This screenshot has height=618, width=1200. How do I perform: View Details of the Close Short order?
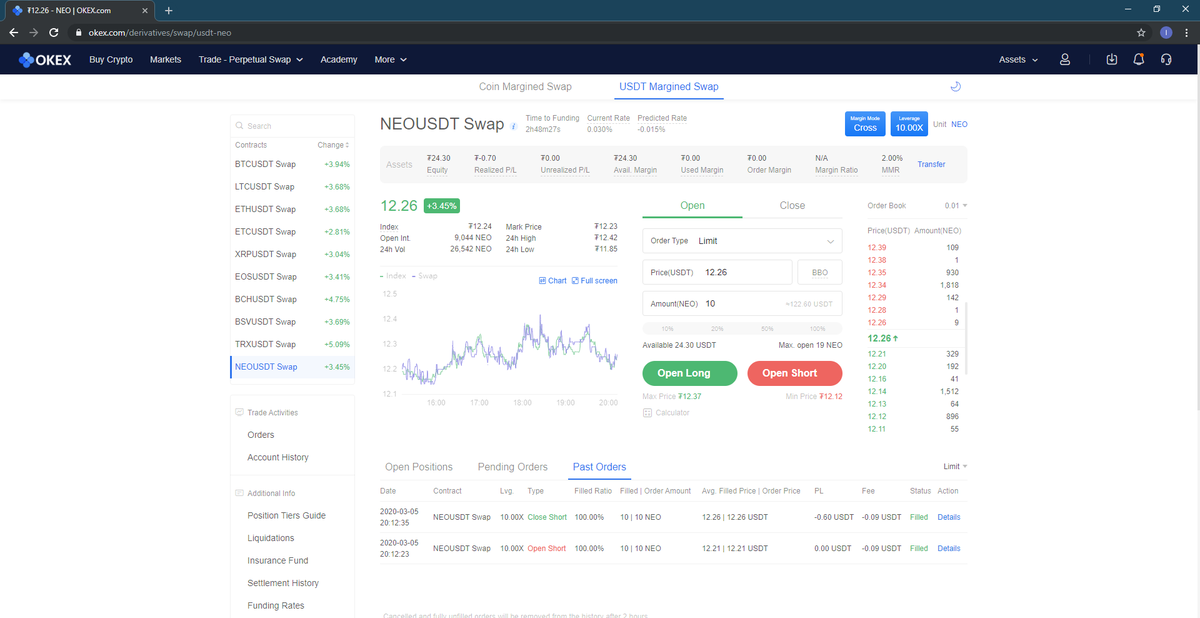[949, 517]
